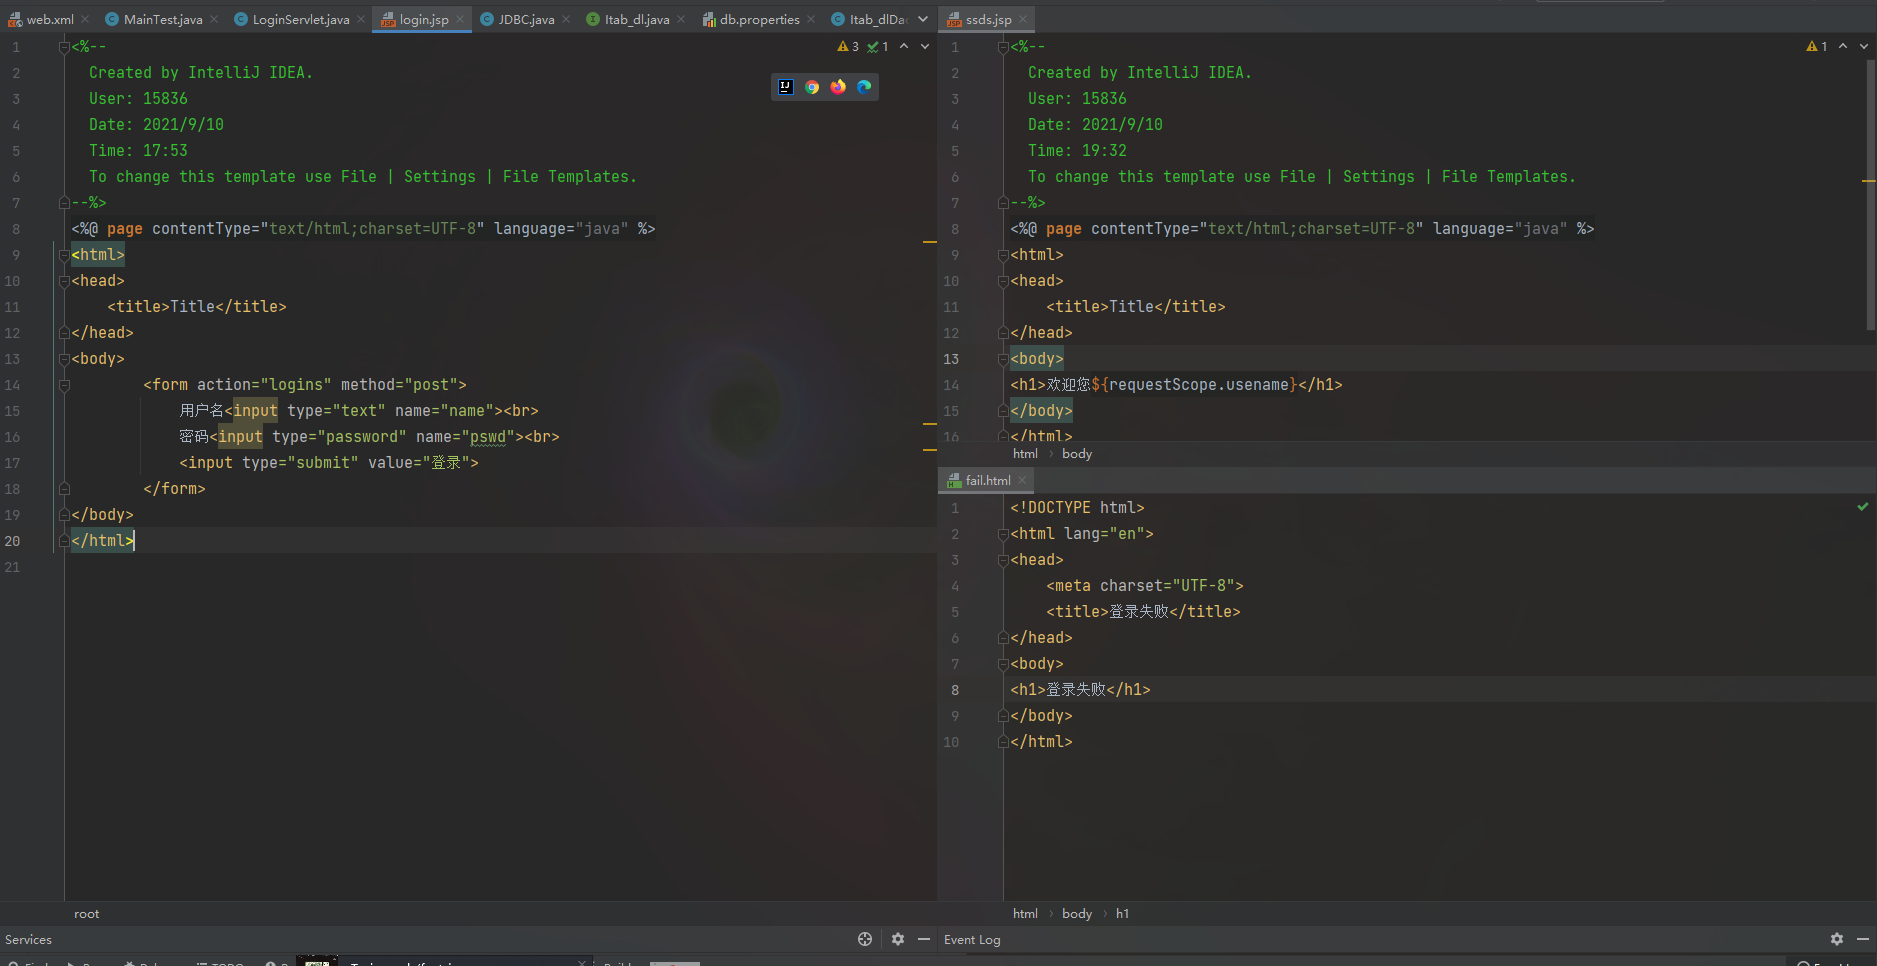Close the LoginServlet.java tab
Image resolution: width=1877 pixels, height=966 pixels.
[x=361, y=19]
